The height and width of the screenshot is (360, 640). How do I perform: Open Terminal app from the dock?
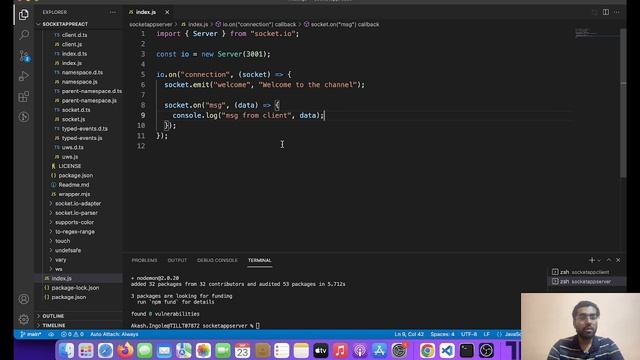(466, 350)
